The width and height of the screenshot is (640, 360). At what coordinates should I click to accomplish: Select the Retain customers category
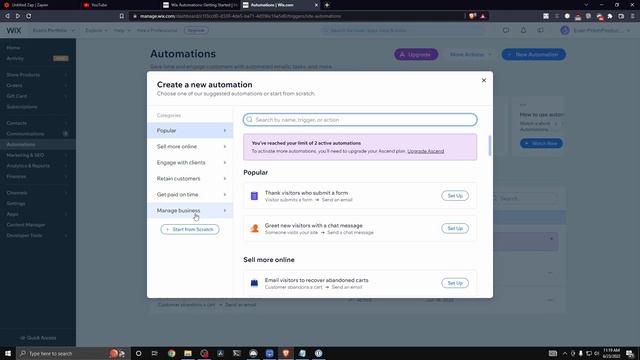(190, 178)
